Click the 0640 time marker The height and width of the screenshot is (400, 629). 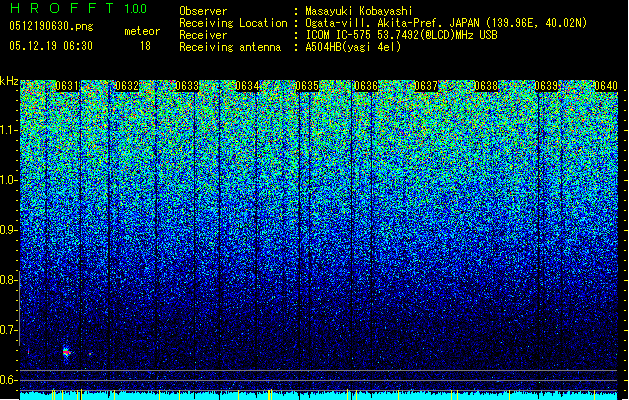606,86
